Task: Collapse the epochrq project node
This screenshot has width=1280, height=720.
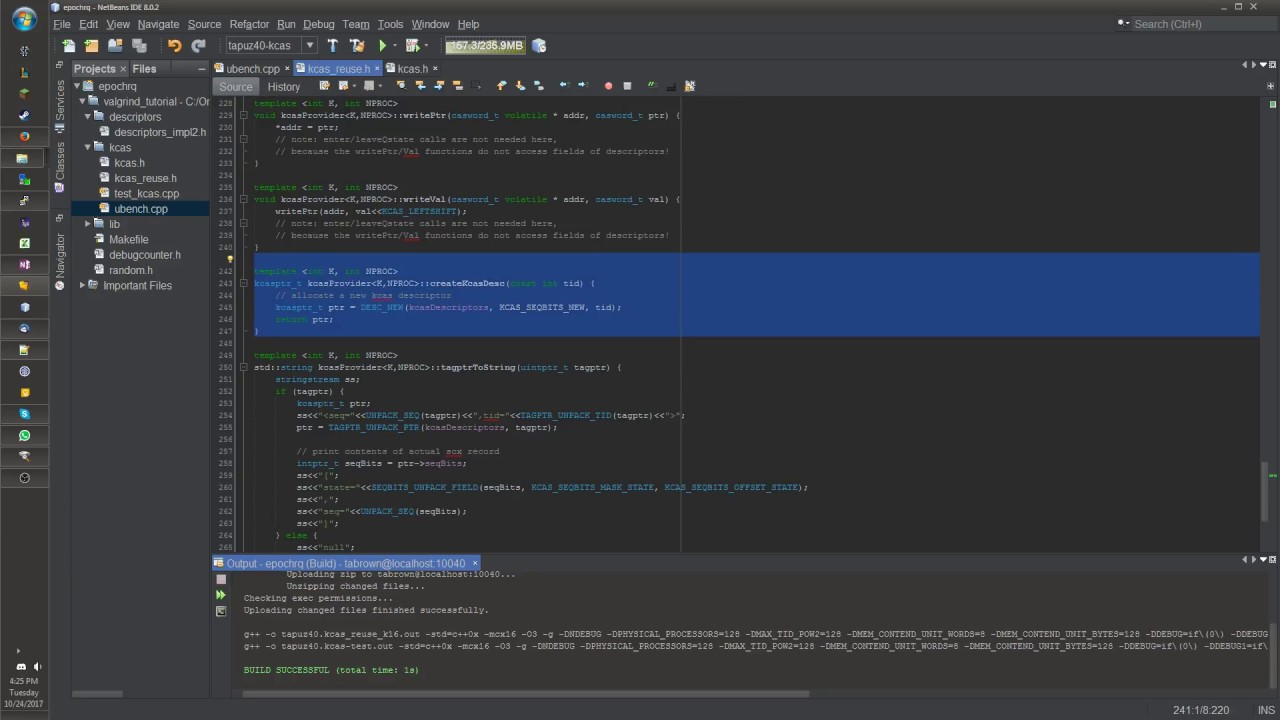Action: tap(77, 86)
